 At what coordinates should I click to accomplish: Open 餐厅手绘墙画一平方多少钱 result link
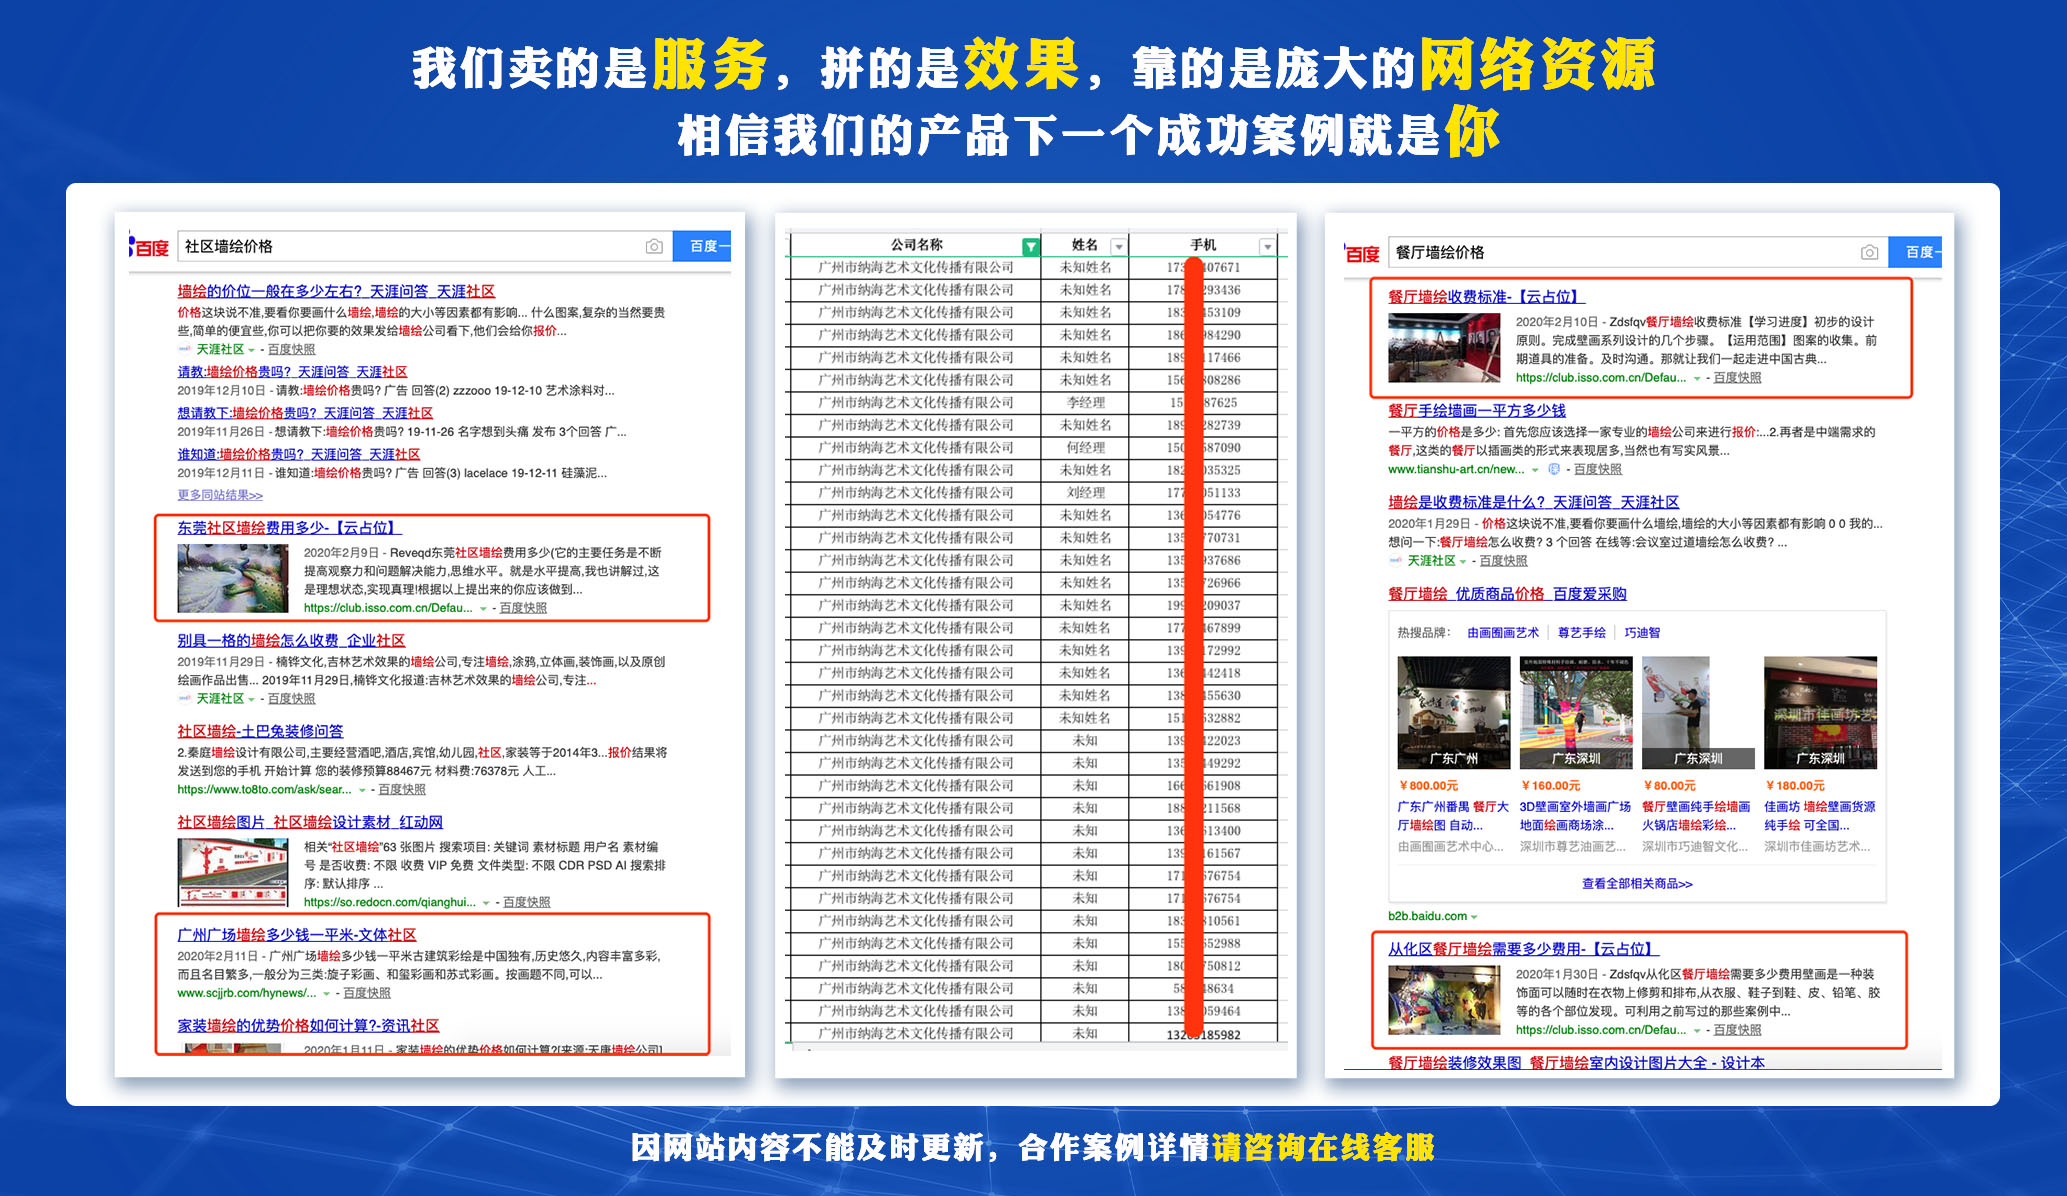click(1476, 410)
